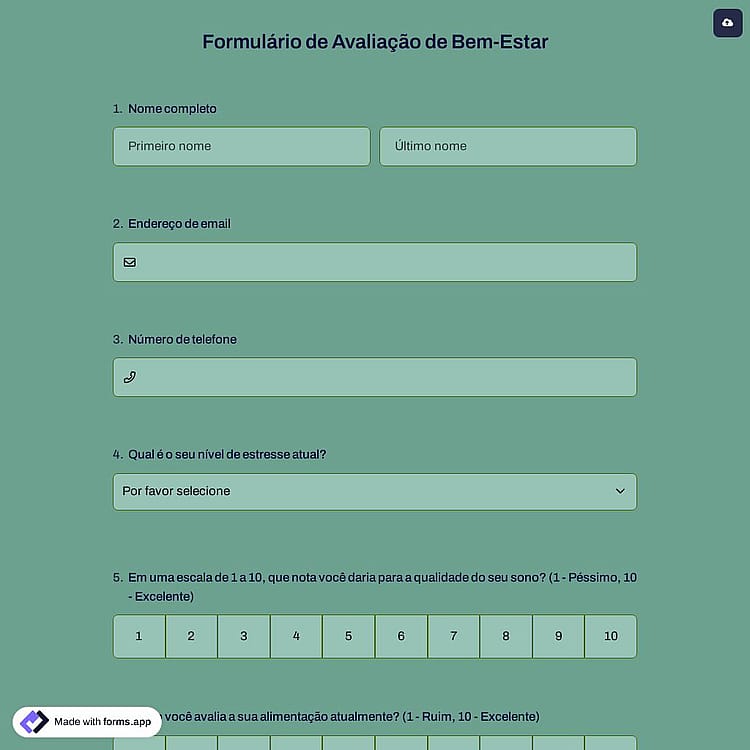
Task: Open the Made with forms.app link
Action: pyautogui.click(x=87, y=722)
